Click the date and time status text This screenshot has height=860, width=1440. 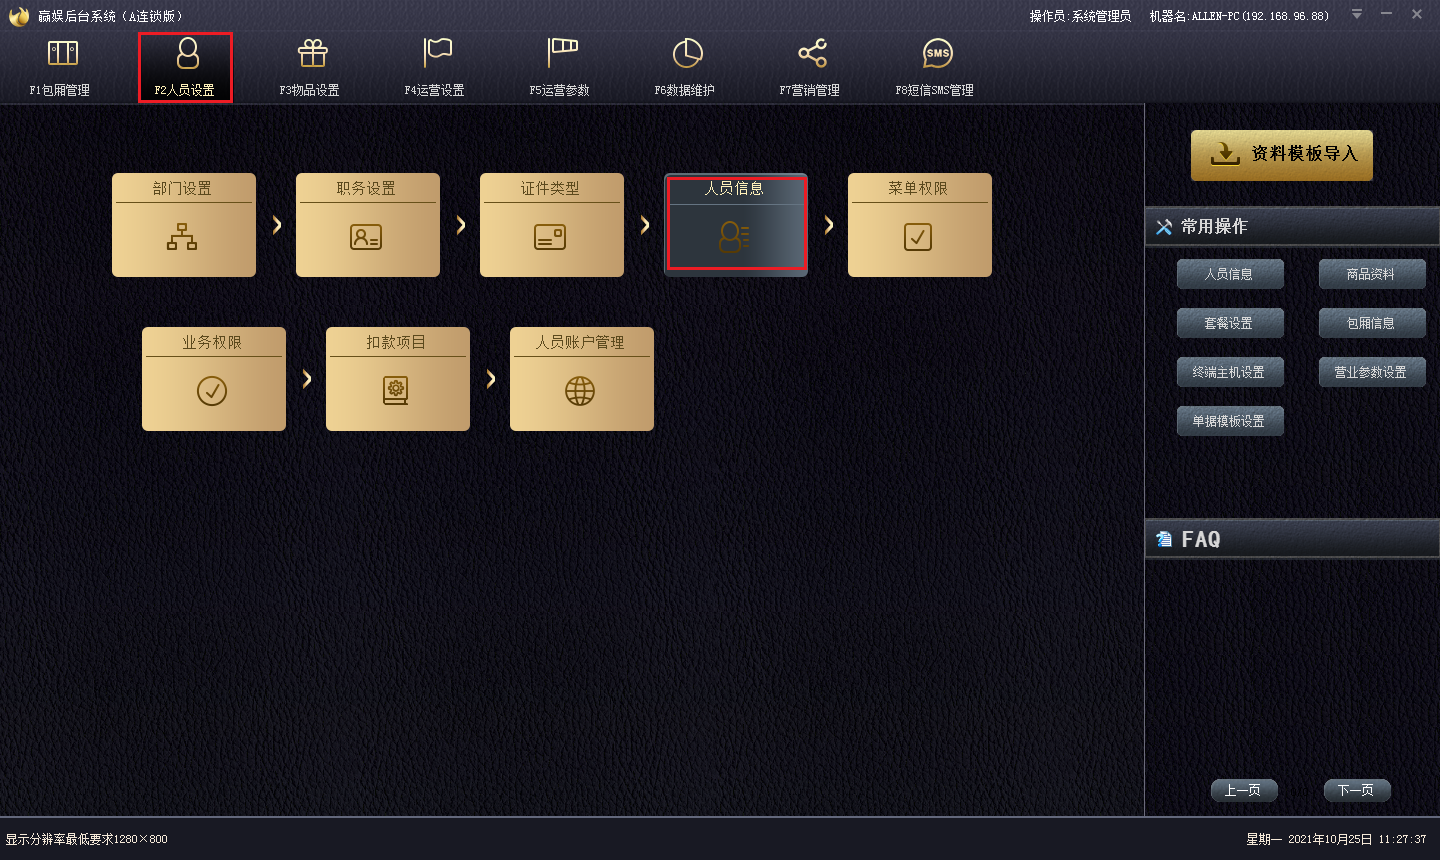coord(1336,839)
